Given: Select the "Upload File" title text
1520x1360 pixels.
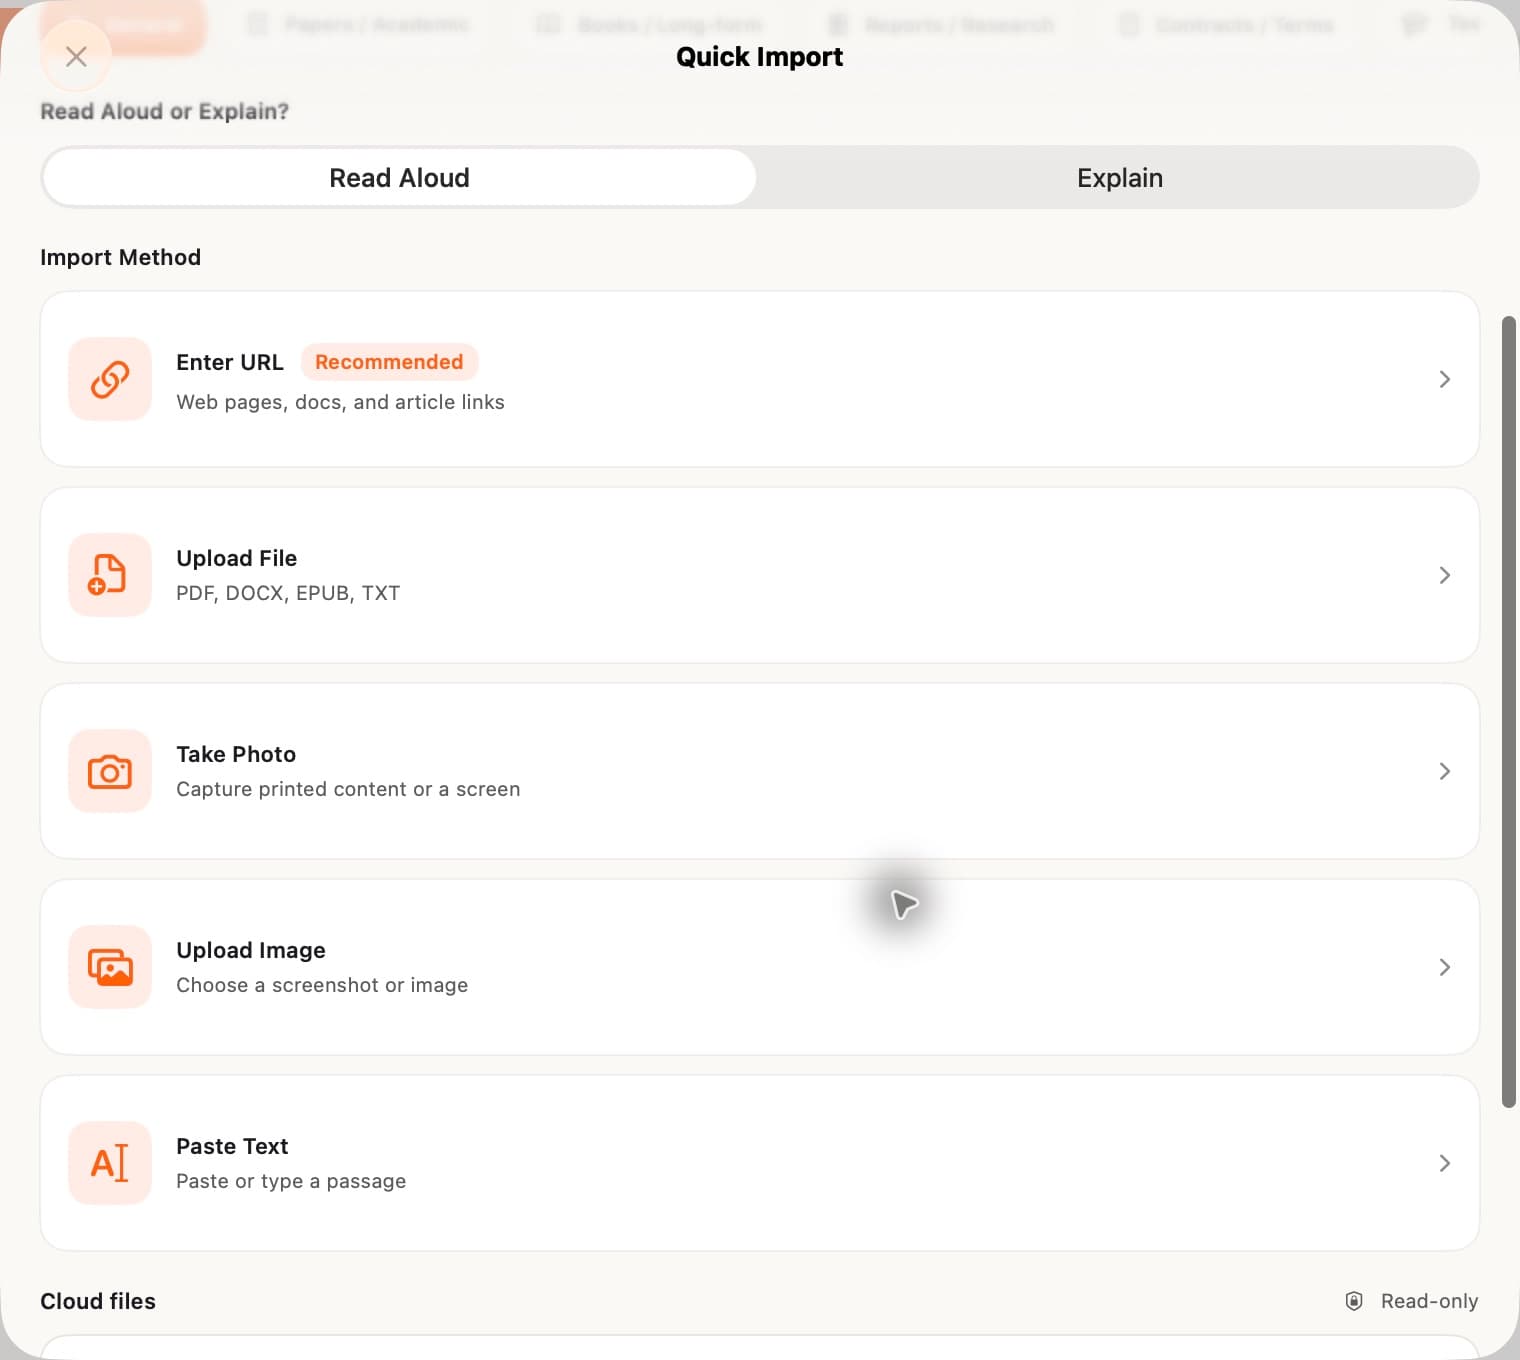Looking at the screenshot, I should click(x=237, y=558).
